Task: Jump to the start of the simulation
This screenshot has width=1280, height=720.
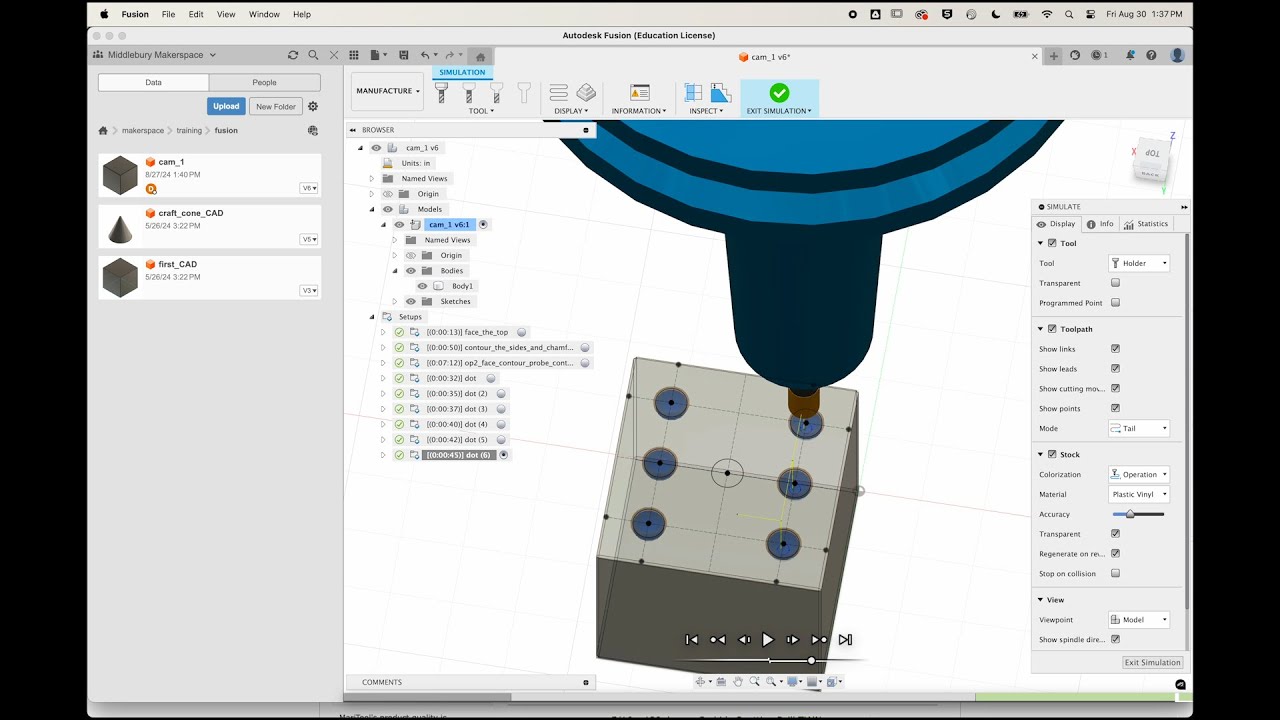Action: pyautogui.click(x=691, y=640)
